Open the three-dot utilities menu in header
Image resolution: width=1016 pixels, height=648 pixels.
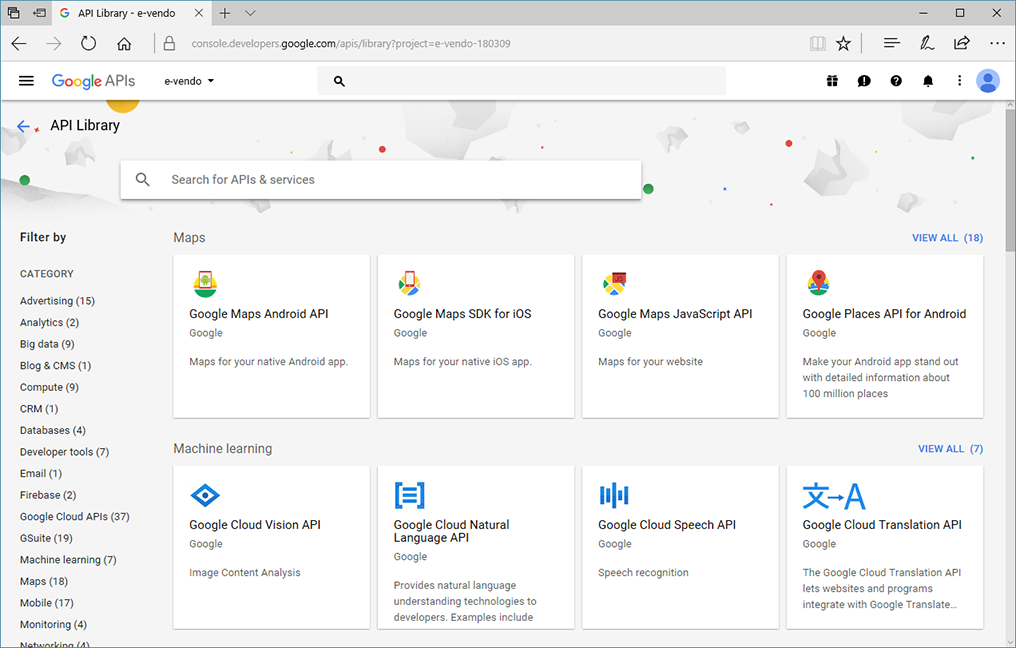[x=960, y=81]
